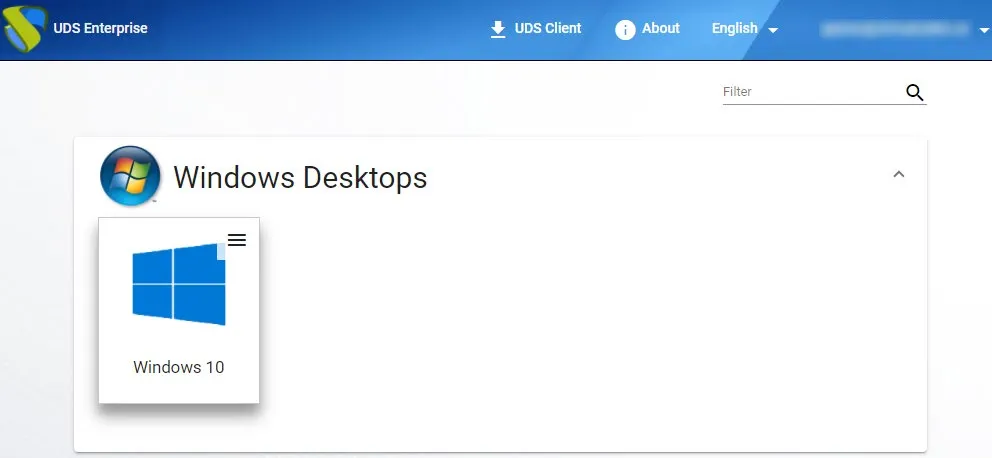Image resolution: width=992 pixels, height=458 pixels.
Task: Select the Windows Desktops group heading
Action: 301,177
